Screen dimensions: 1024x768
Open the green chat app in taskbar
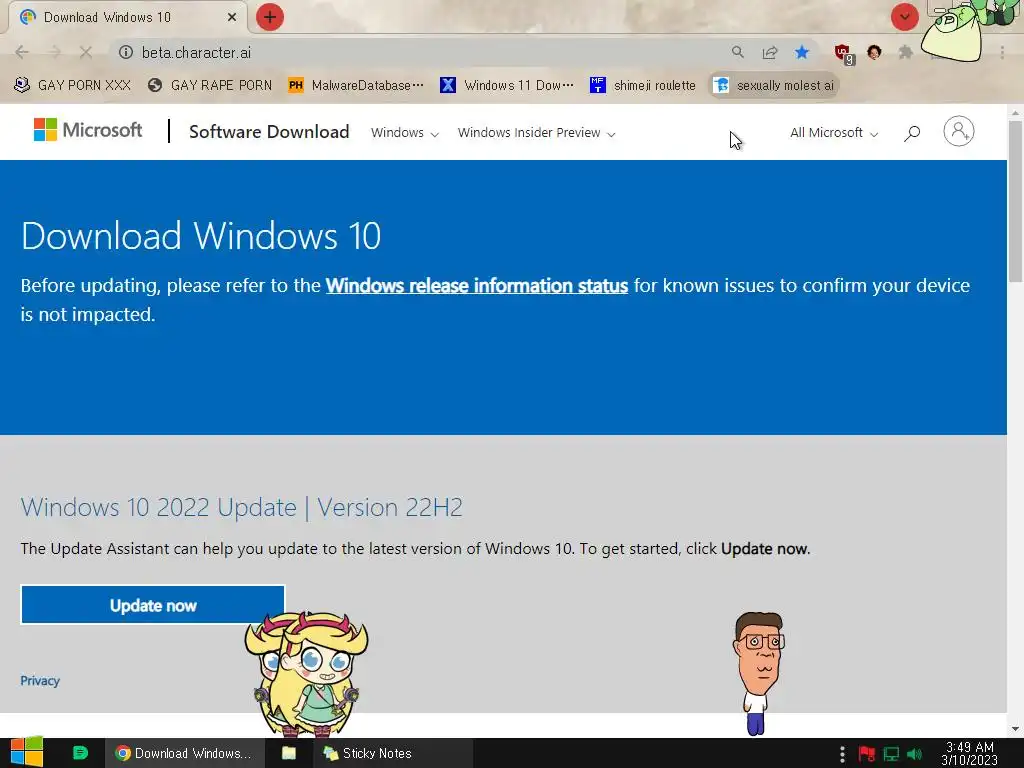click(80, 753)
